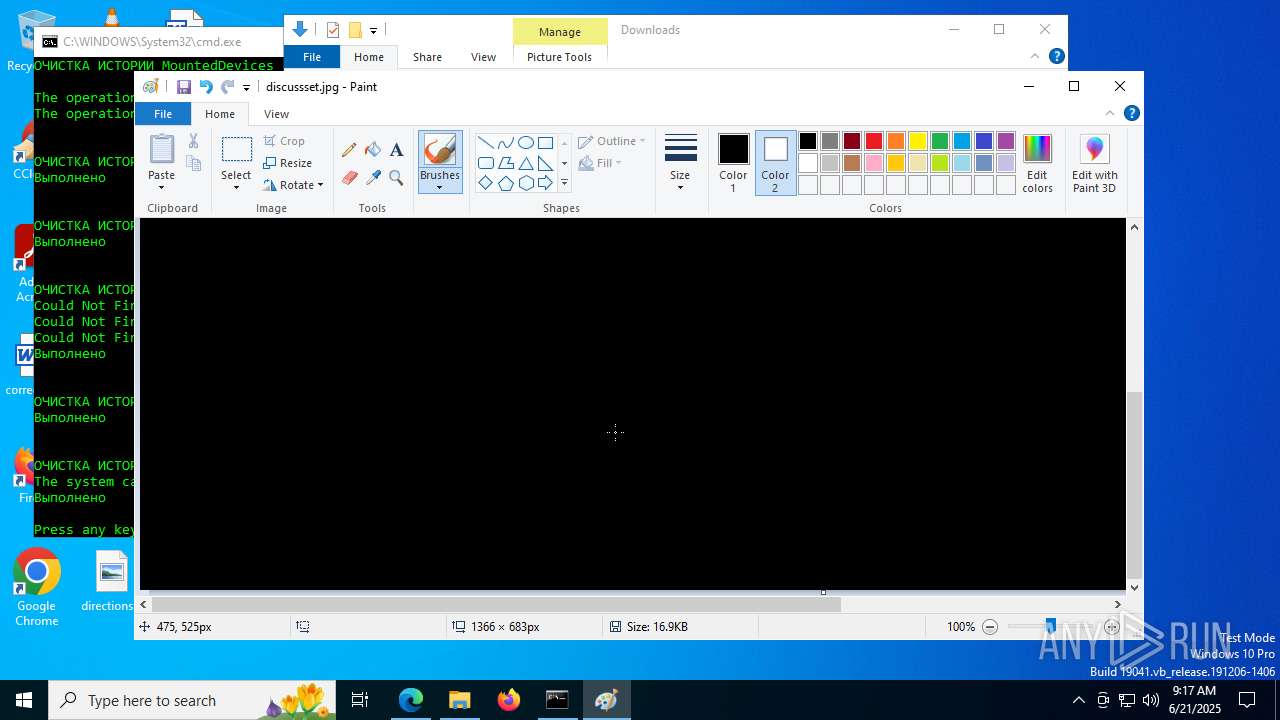Viewport: 1280px width, 720px height.
Task: Open Task View on the taskbar
Action: 361,700
